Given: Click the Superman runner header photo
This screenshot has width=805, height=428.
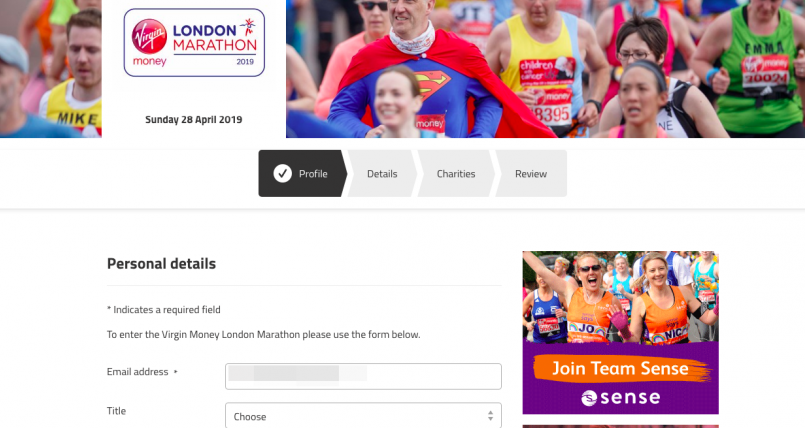Looking at the screenshot, I should (545, 69).
